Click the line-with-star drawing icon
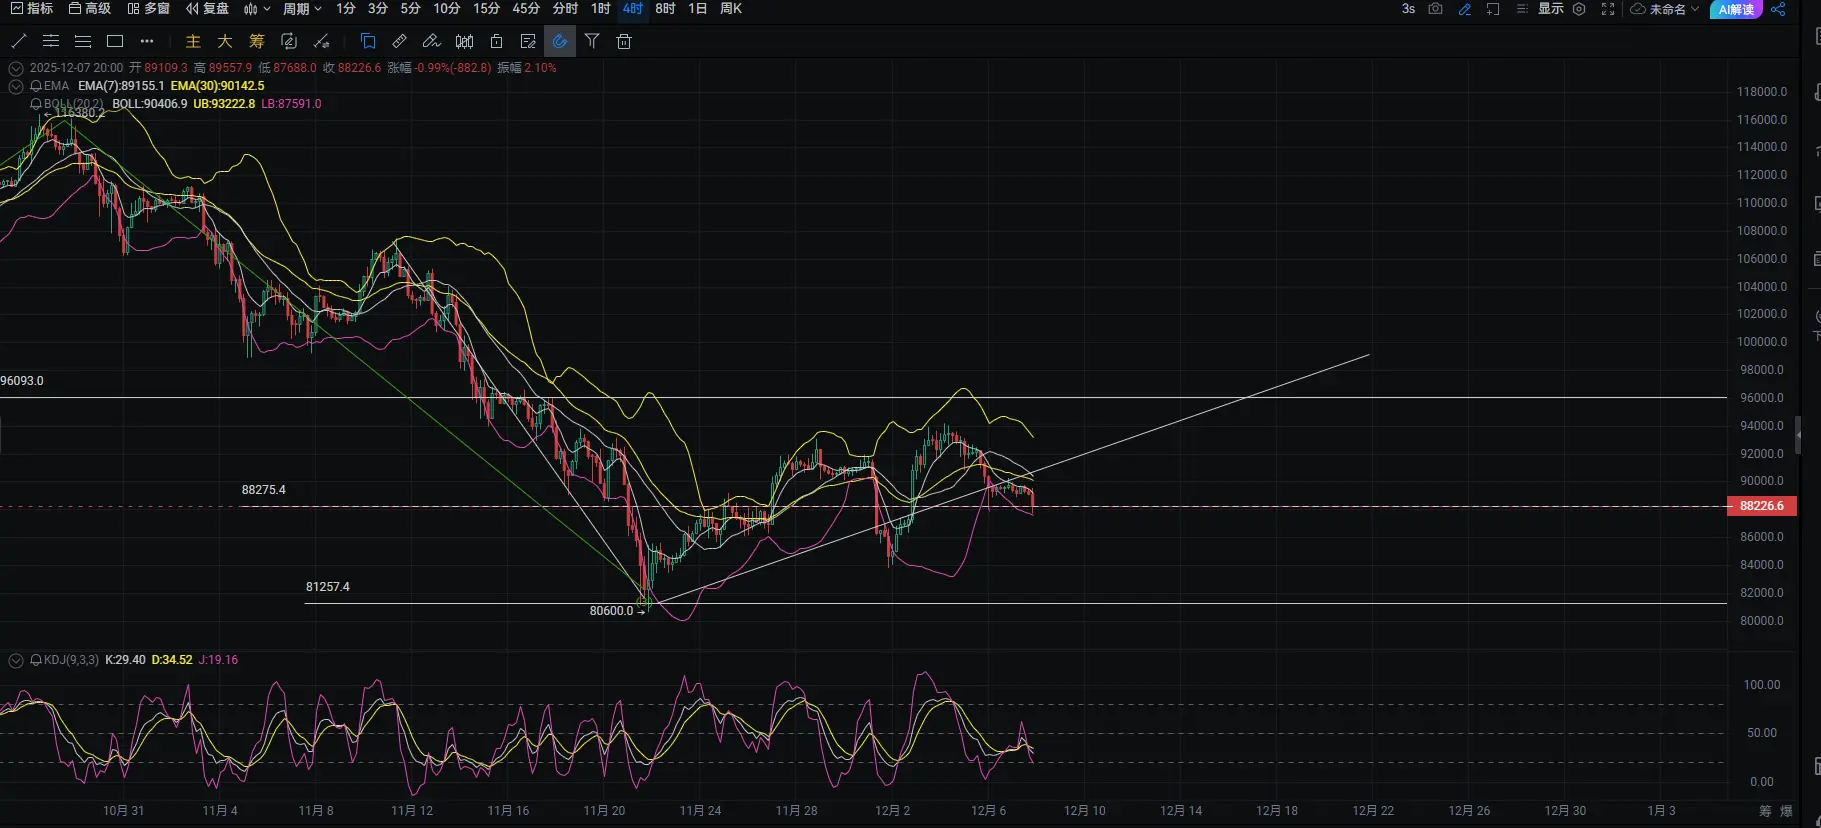 point(321,41)
